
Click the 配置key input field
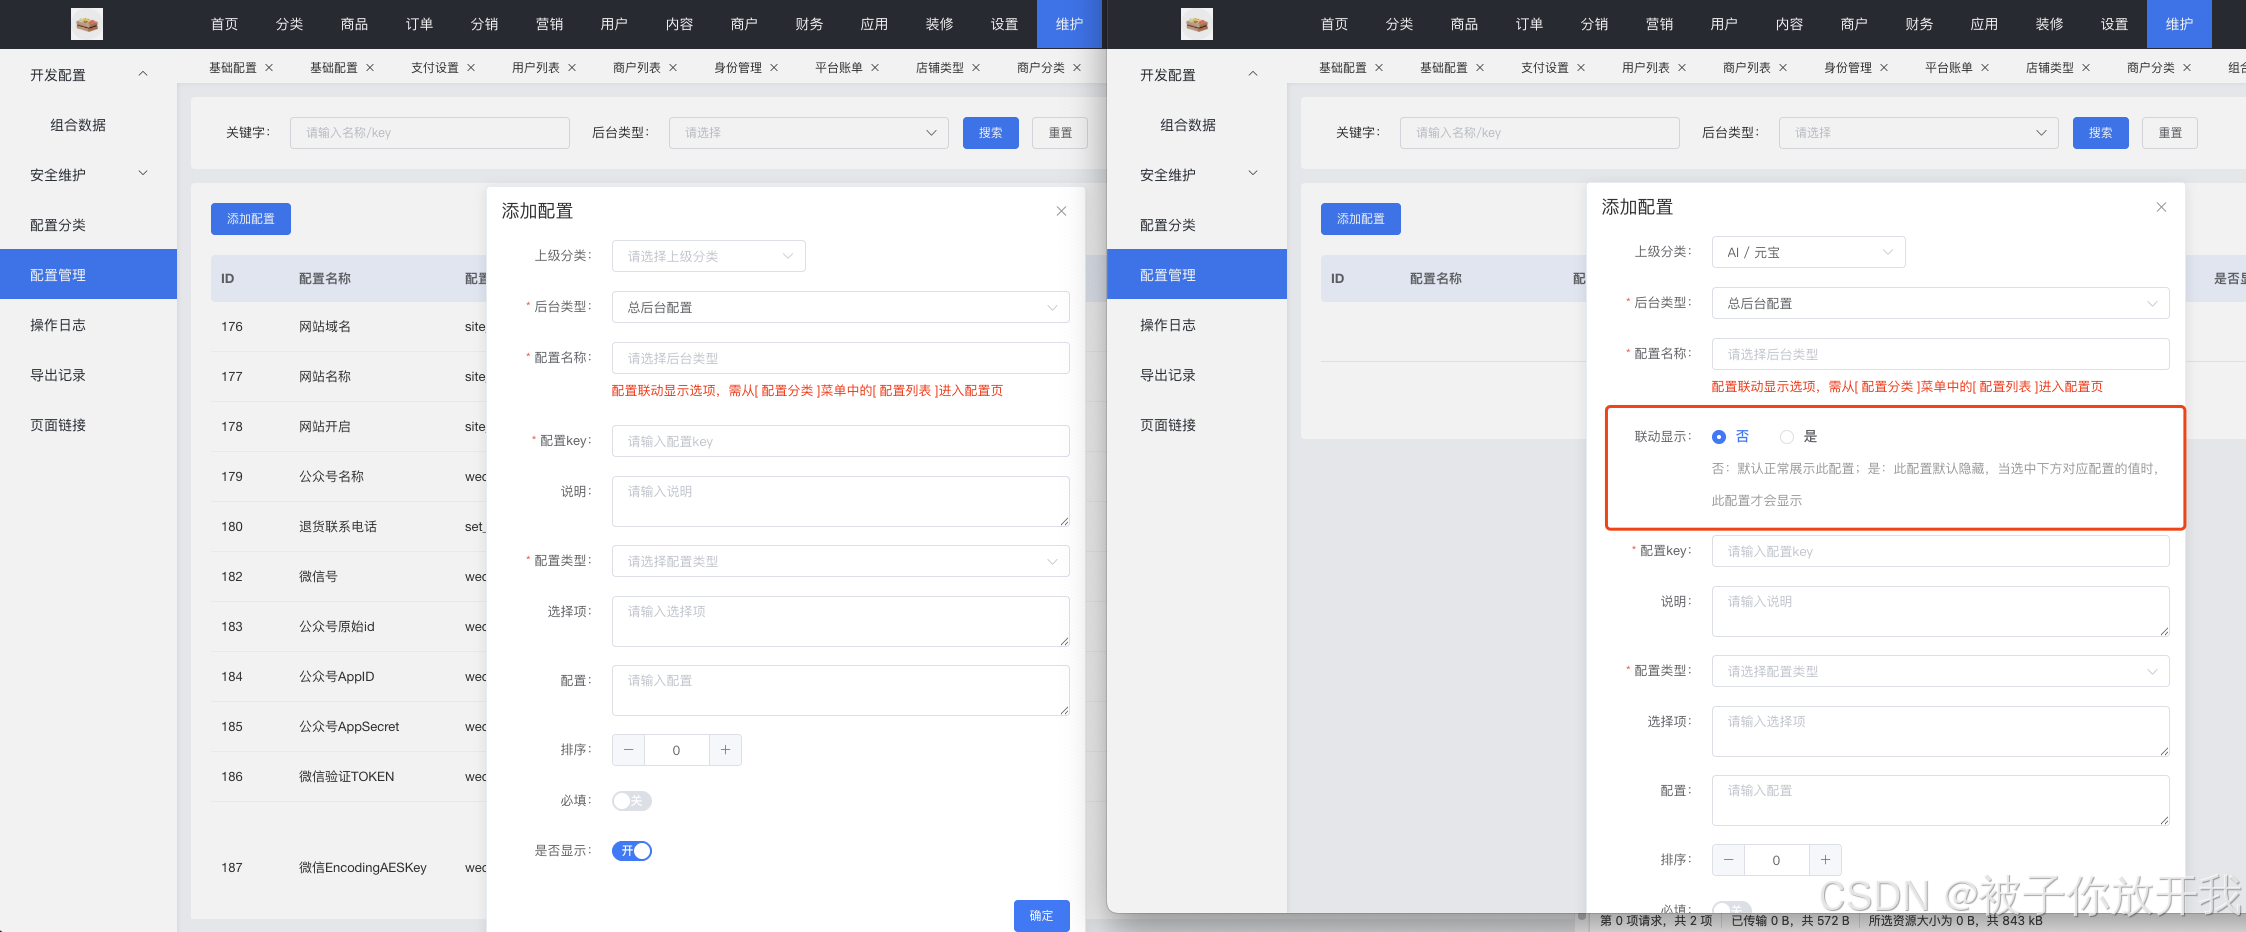coord(840,441)
